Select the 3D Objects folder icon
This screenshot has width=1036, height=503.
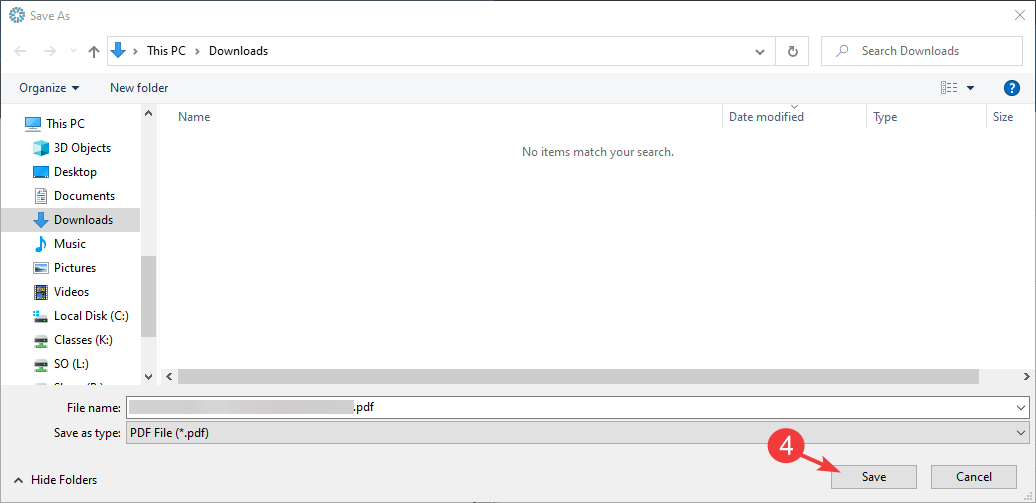coord(41,148)
